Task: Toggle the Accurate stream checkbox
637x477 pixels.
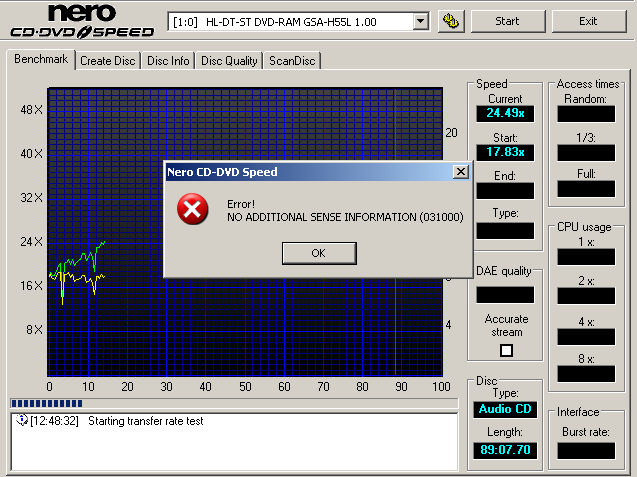Action: [506, 350]
